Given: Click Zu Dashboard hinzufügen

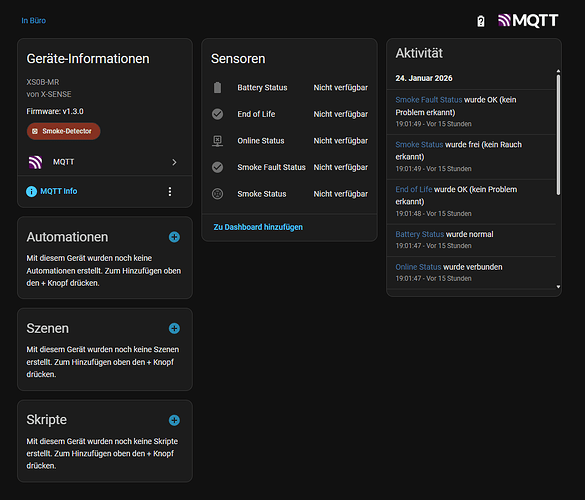Looking at the screenshot, I should tap(258, 227).
